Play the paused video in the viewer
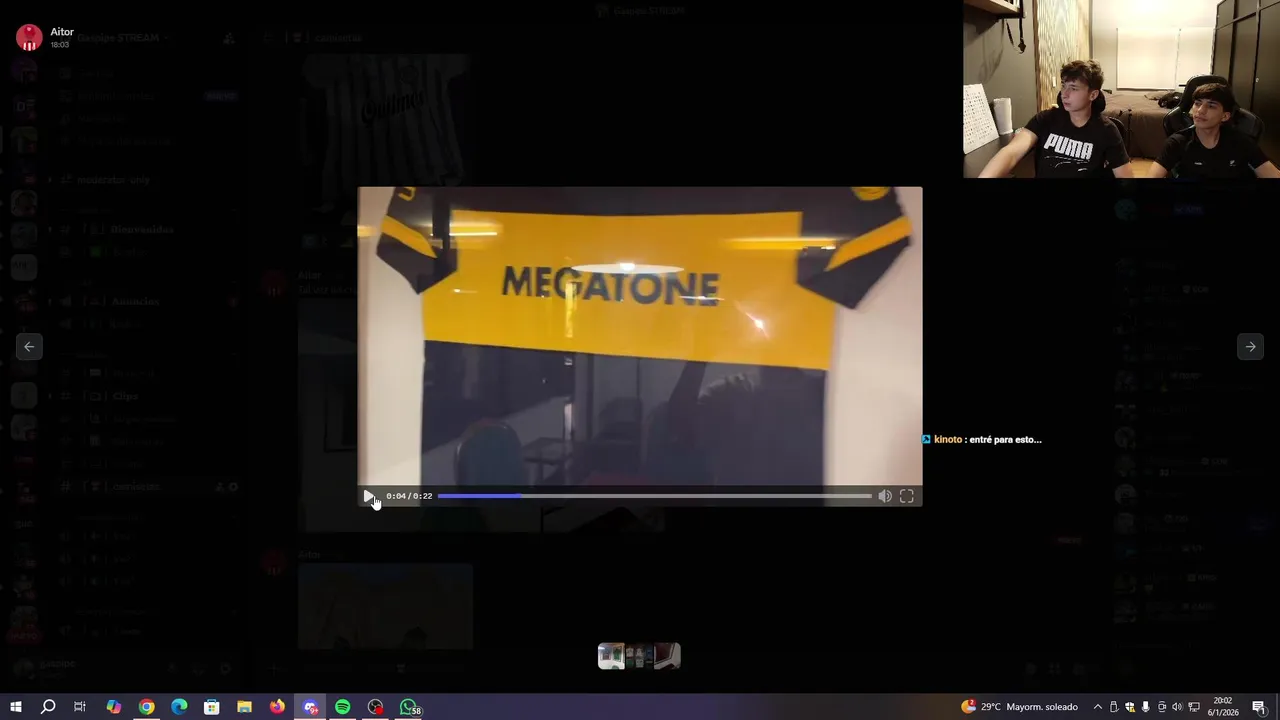Viewport: 1280px width, 720px height. click(x=368, y=496)
